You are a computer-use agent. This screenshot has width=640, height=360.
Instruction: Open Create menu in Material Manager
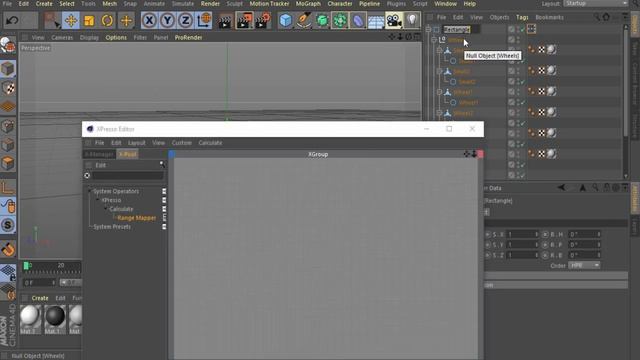tap(40, 298)
